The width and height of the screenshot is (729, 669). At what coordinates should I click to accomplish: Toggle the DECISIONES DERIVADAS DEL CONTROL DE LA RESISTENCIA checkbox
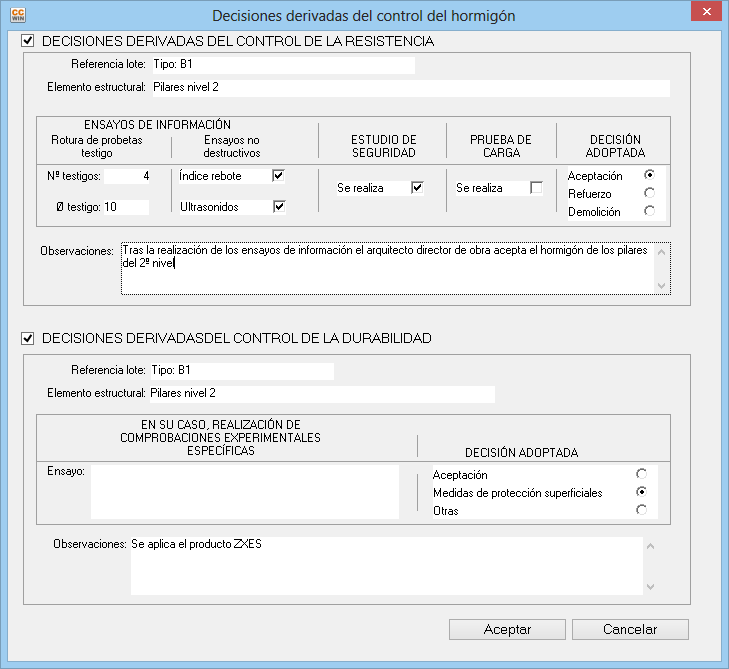27,41
